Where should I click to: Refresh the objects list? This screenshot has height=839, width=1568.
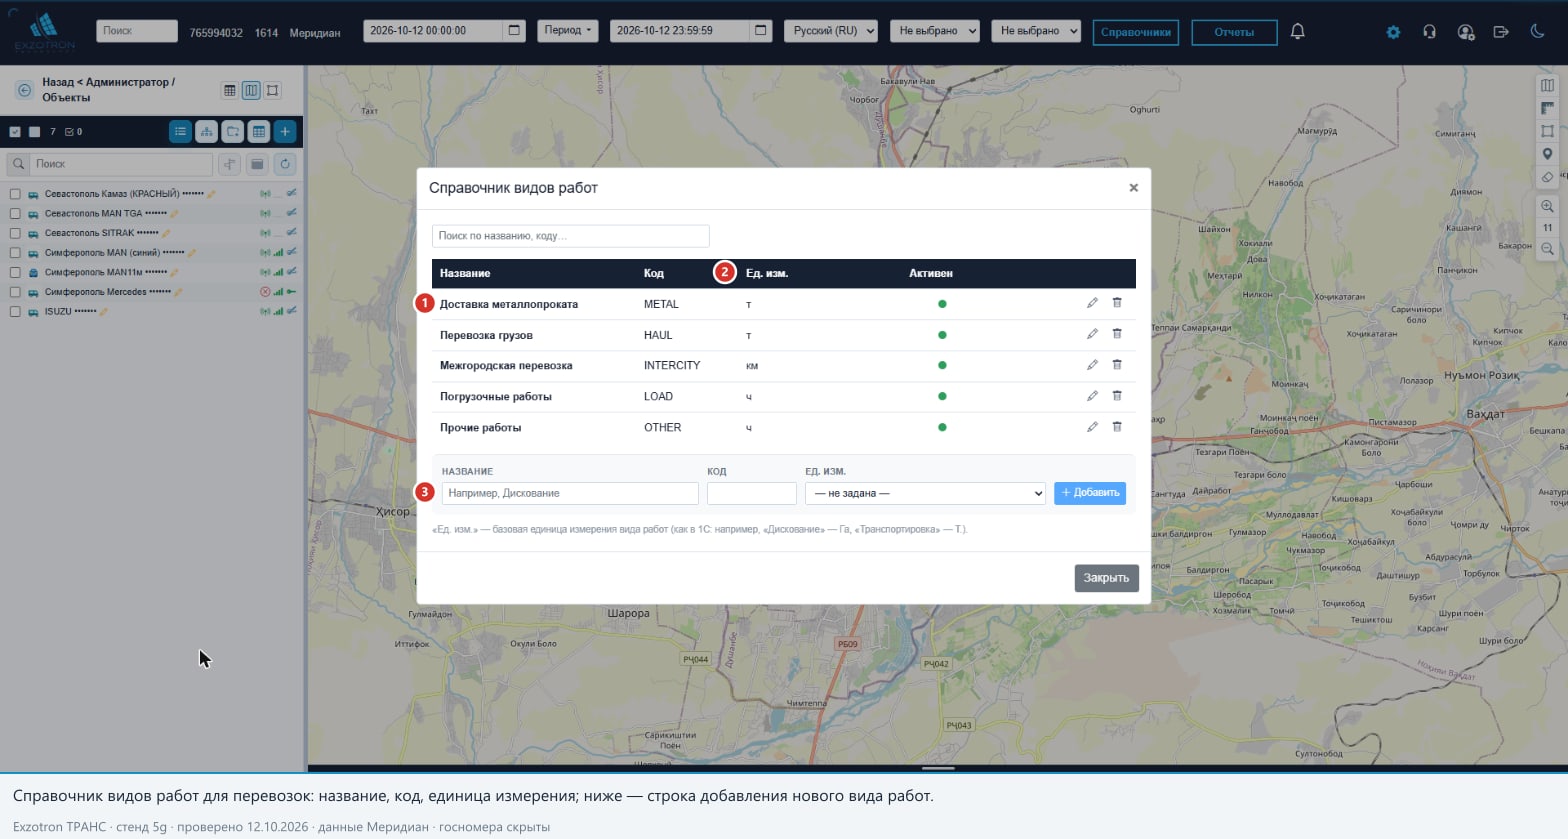[x=285, y=164]
